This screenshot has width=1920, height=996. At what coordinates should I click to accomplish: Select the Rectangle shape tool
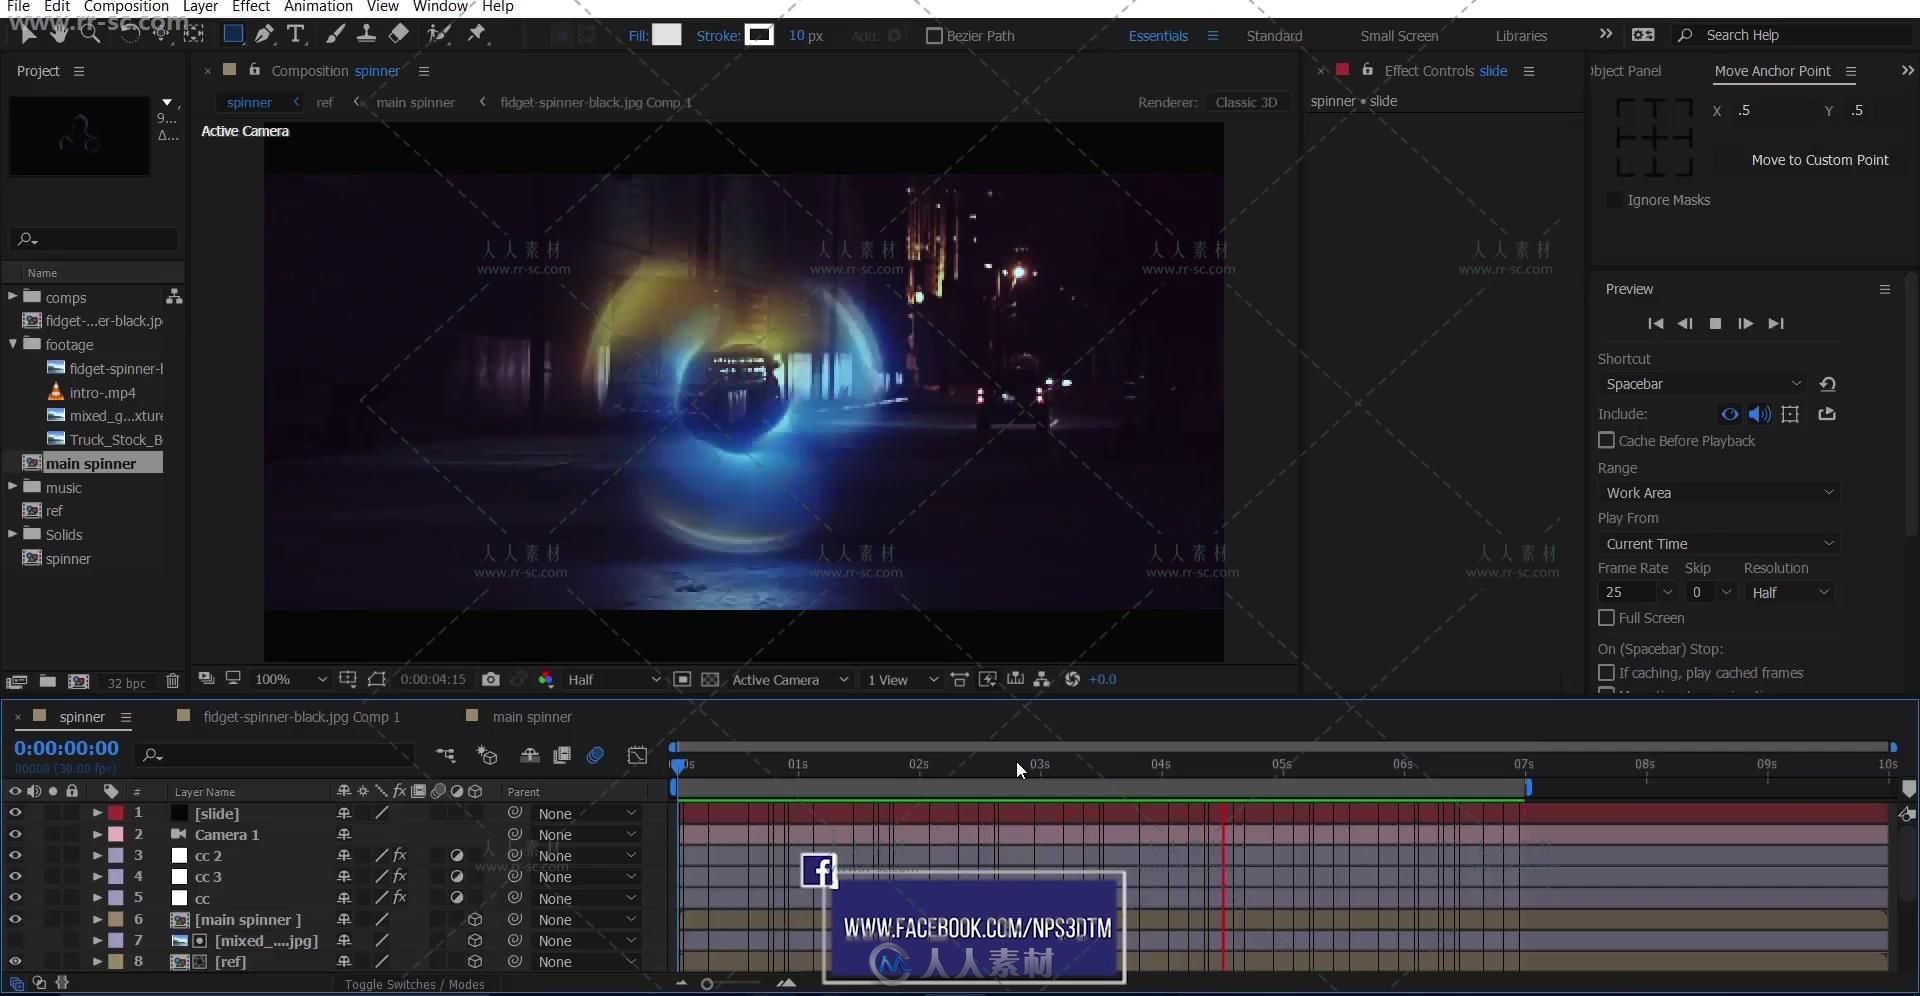(232, 34)
